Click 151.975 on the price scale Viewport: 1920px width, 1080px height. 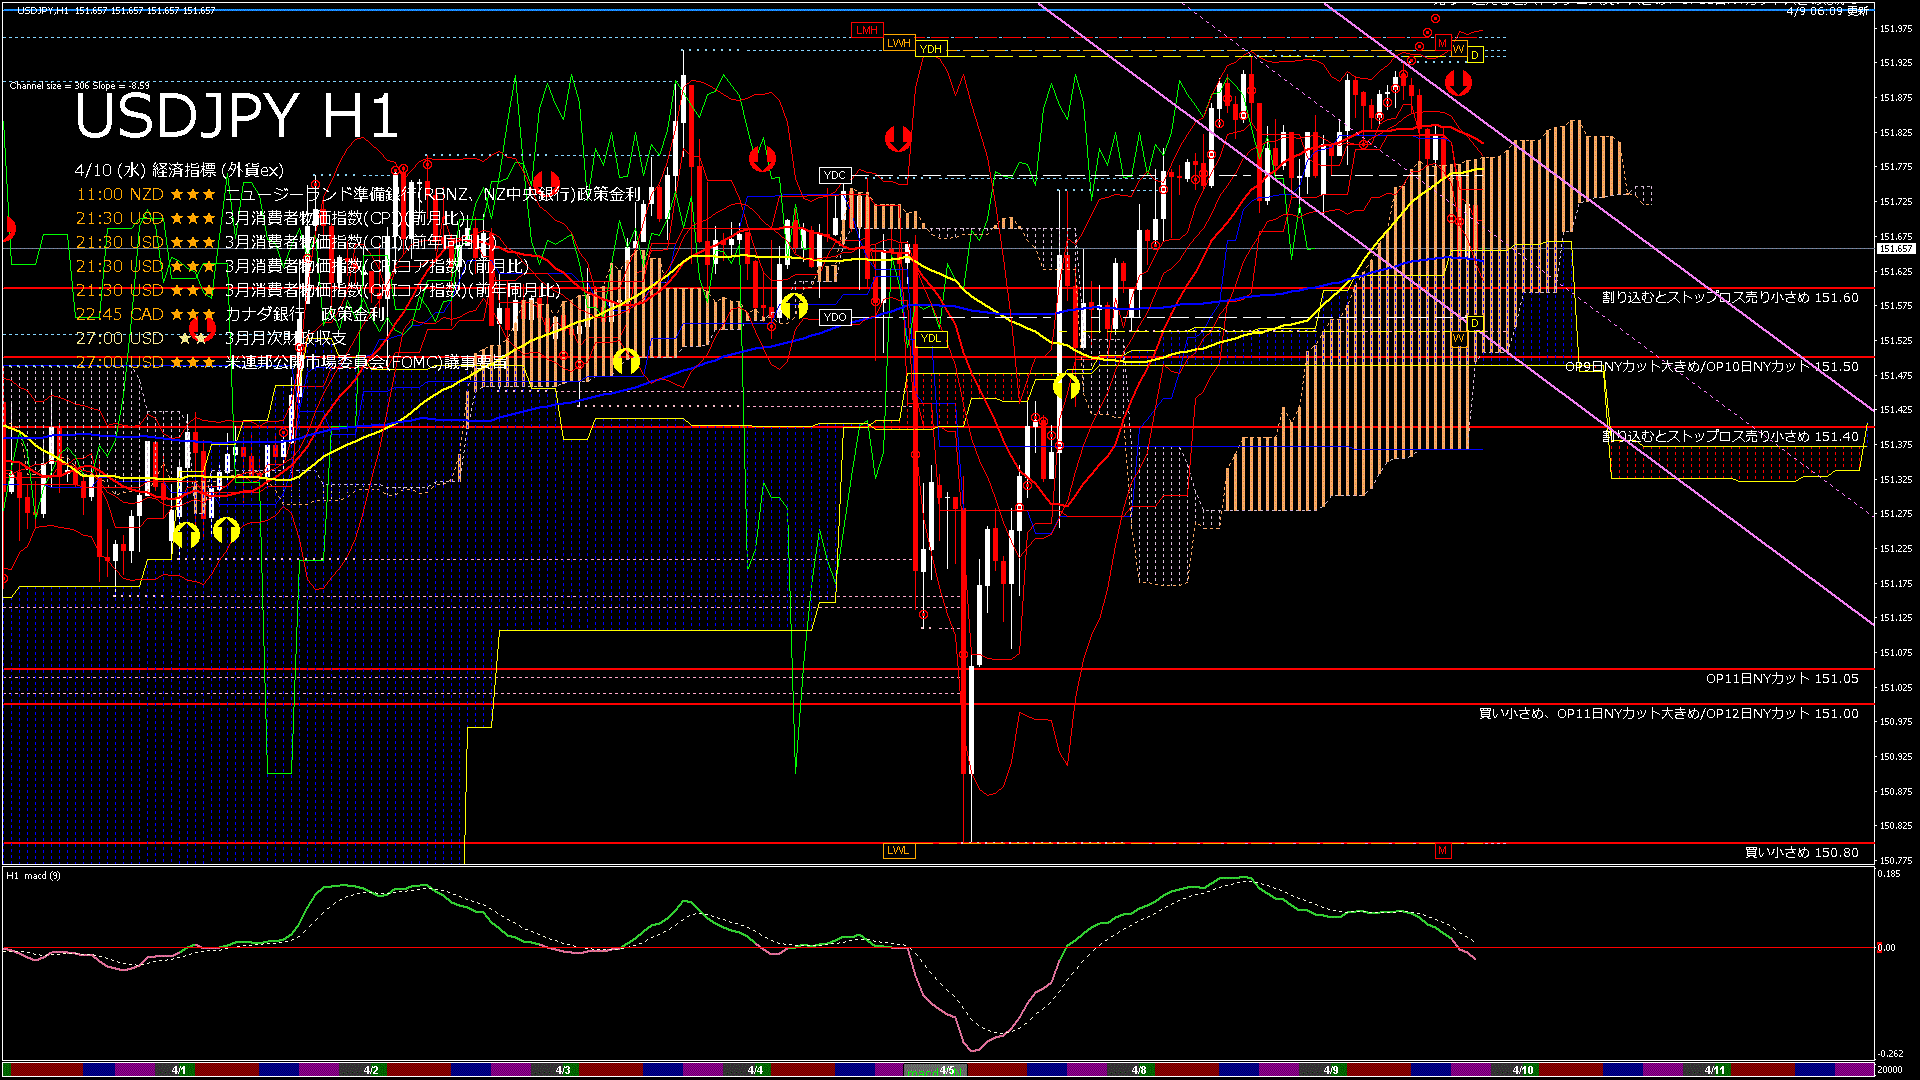coord(1896,28)
